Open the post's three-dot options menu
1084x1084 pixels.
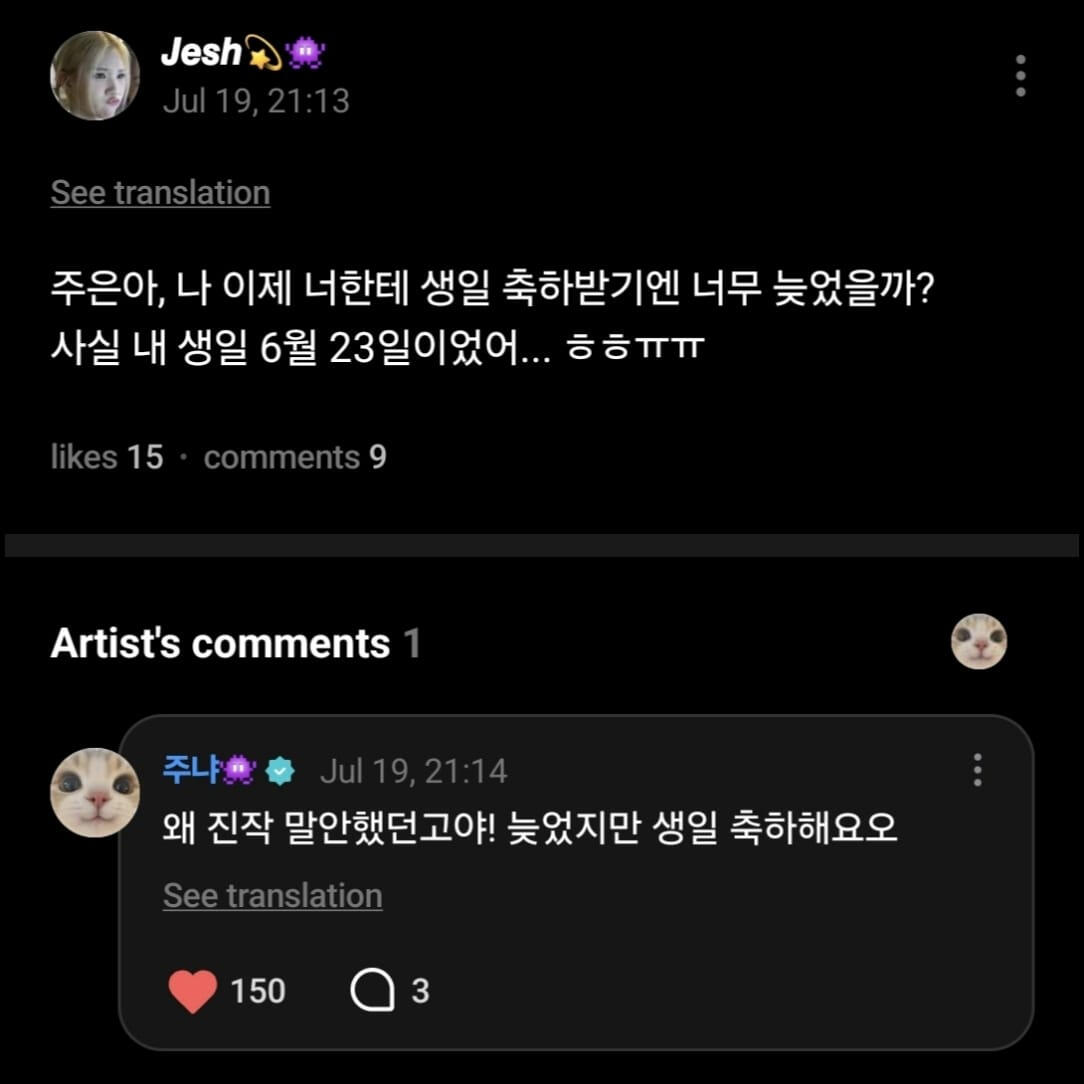tap(1020, 75)
